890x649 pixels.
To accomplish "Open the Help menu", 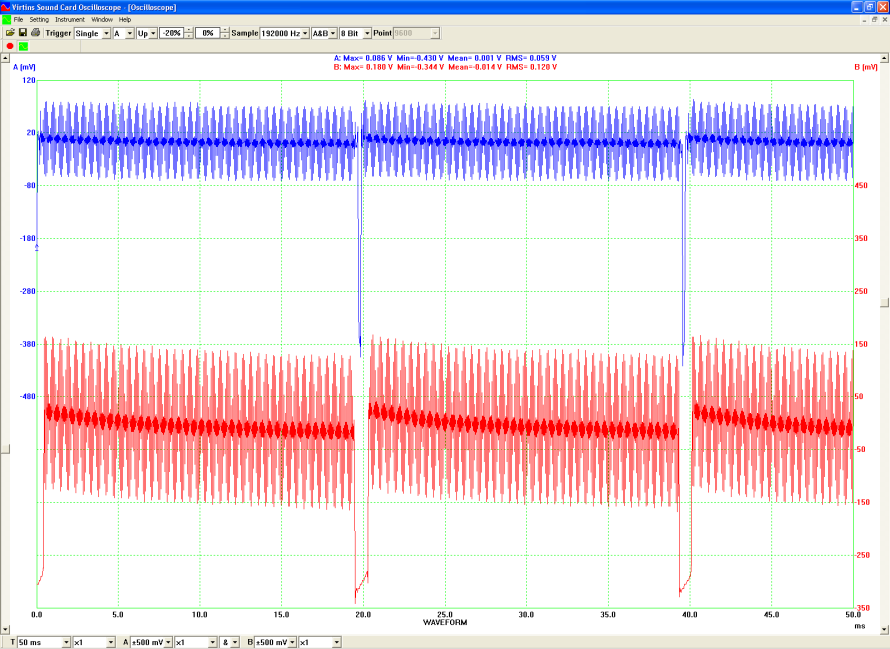I will [x=125, y=19].
